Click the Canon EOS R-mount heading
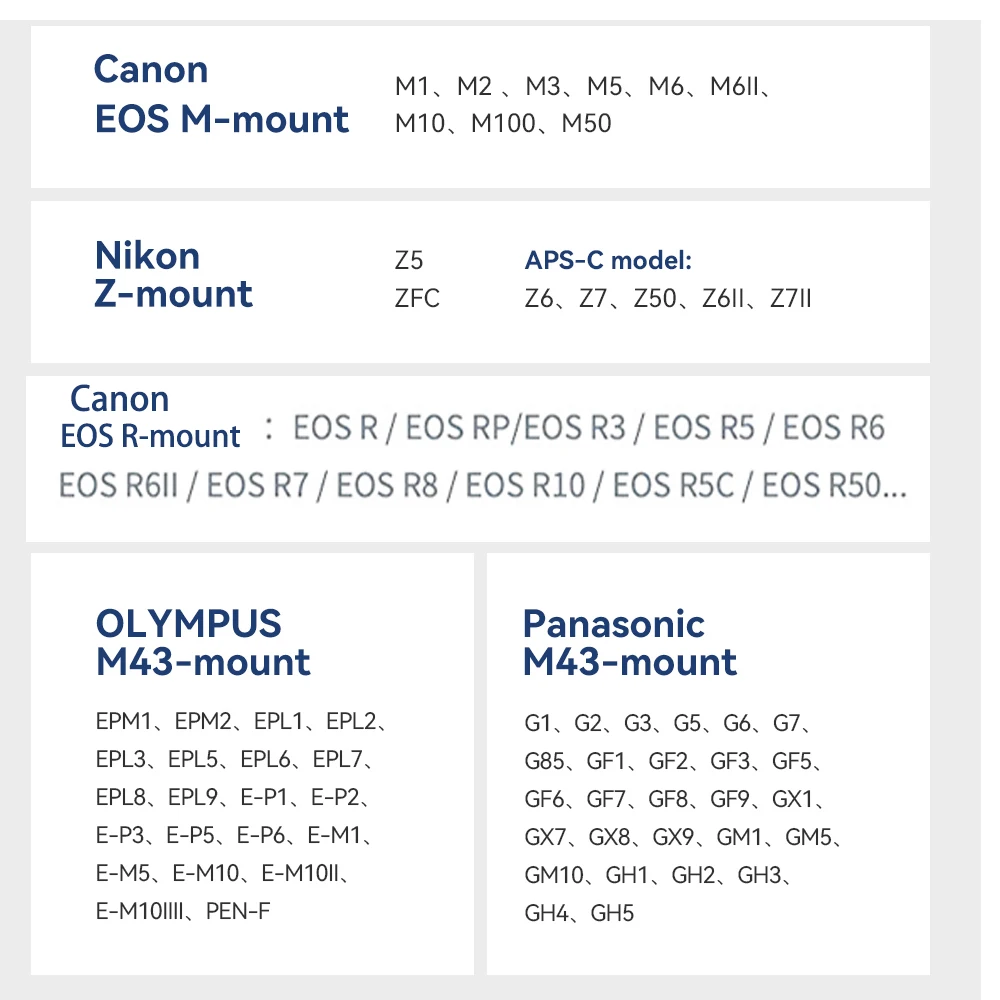Screen dimensions: 1000x1000 tap(150, 417)
